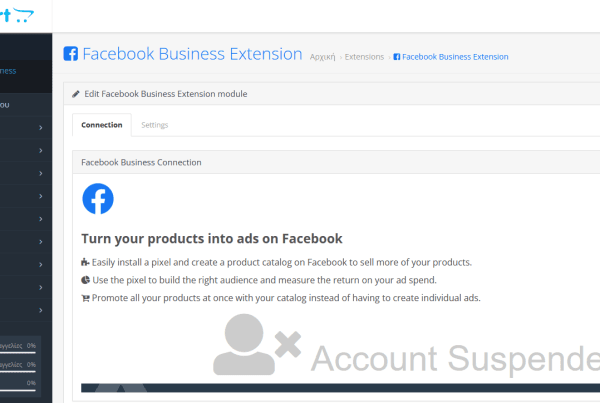Click the cart icon before 'Promote all your products'
The width and height of the screenshot is (600, 403).
(x=85, y=298)
